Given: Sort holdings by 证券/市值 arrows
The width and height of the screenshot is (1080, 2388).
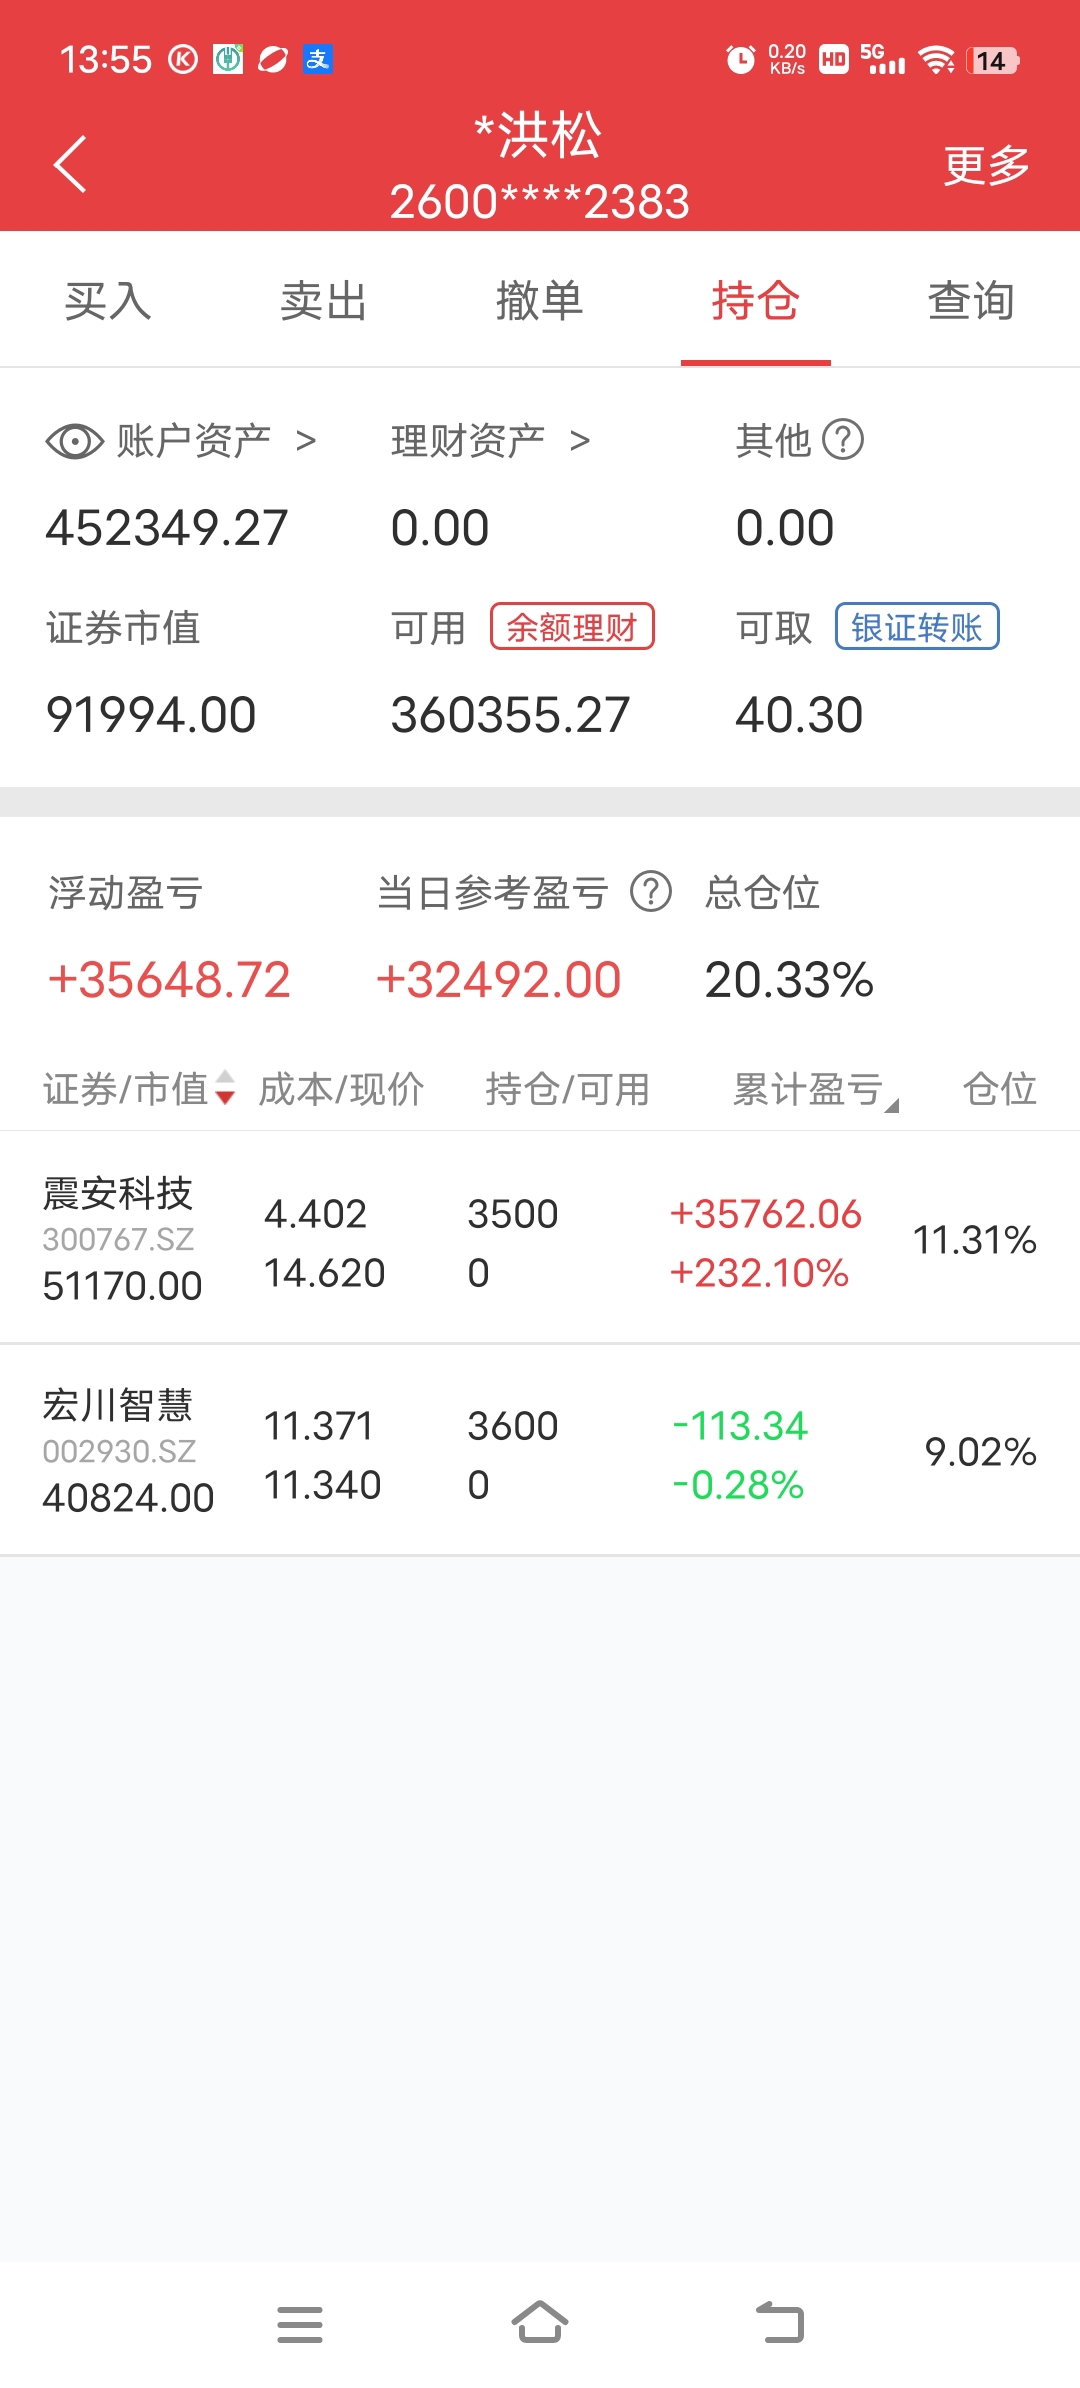Looking at the screenshot, I should [226, 1087].
